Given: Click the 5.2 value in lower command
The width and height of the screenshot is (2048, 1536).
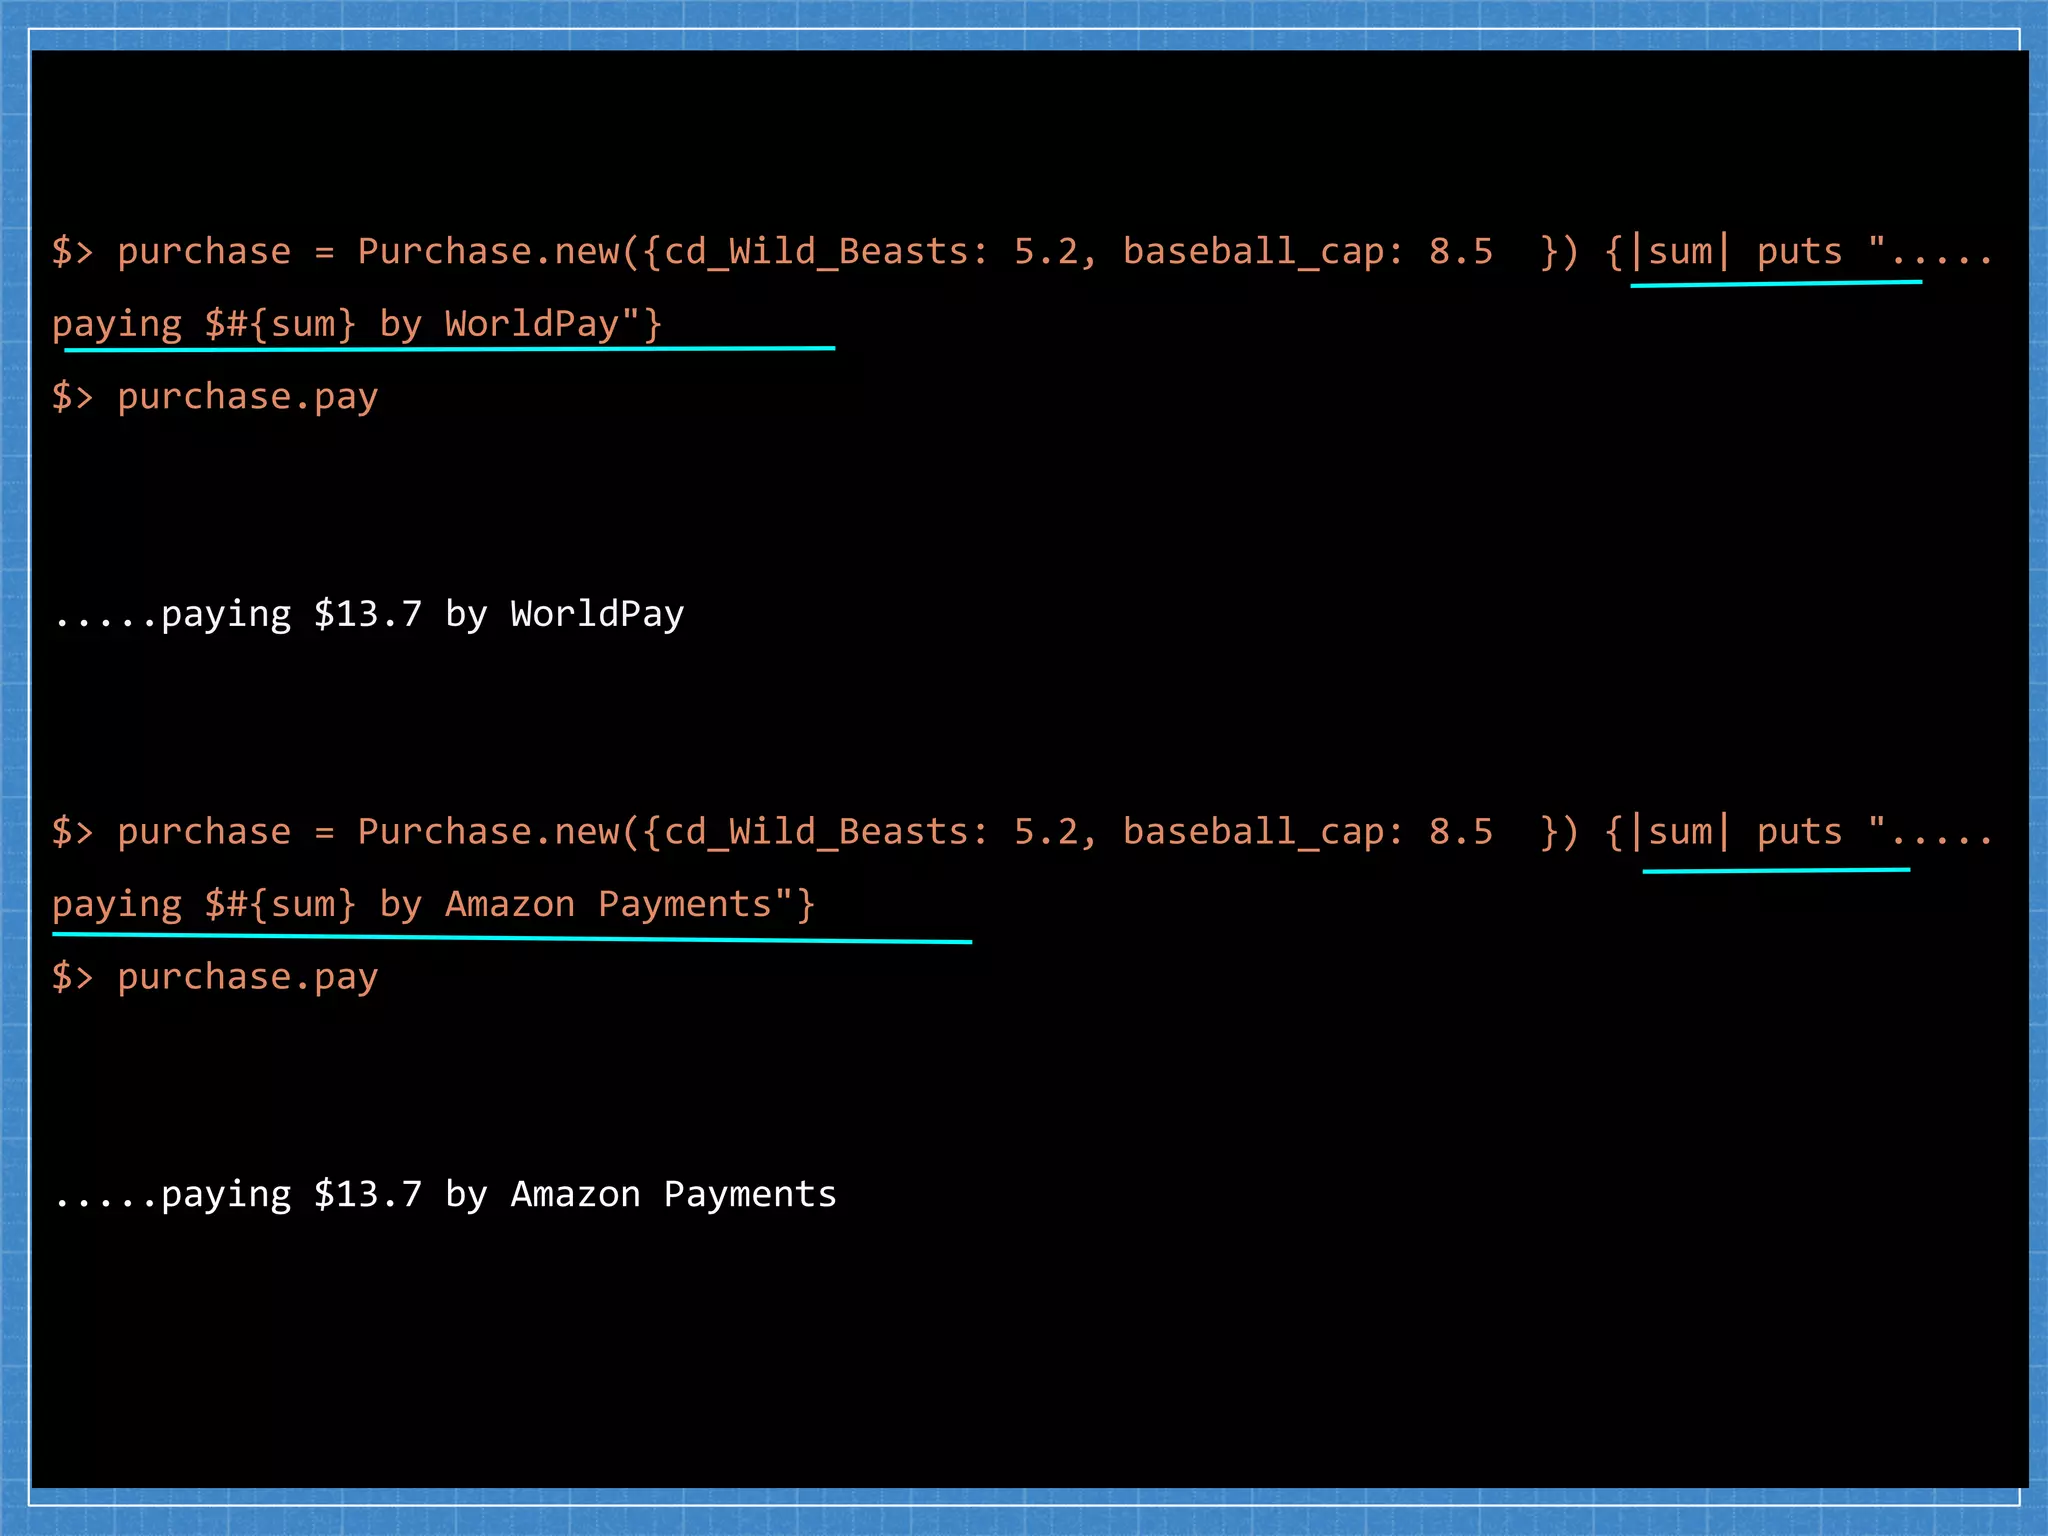Looking at the screenshot, I should 1045,832.
